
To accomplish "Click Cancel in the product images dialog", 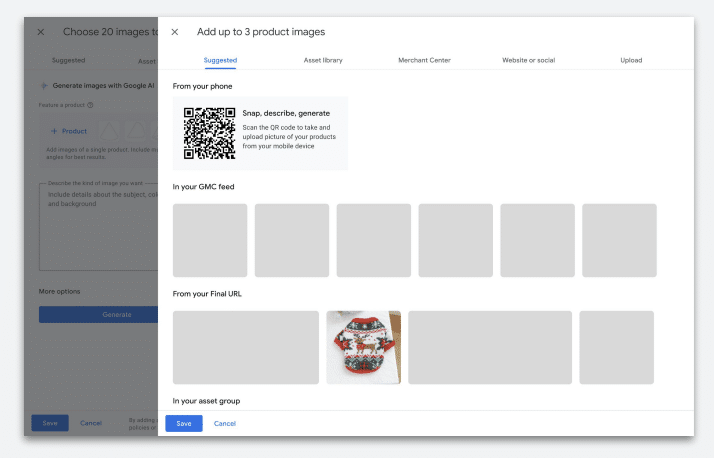I will click(x=225, y=423).
